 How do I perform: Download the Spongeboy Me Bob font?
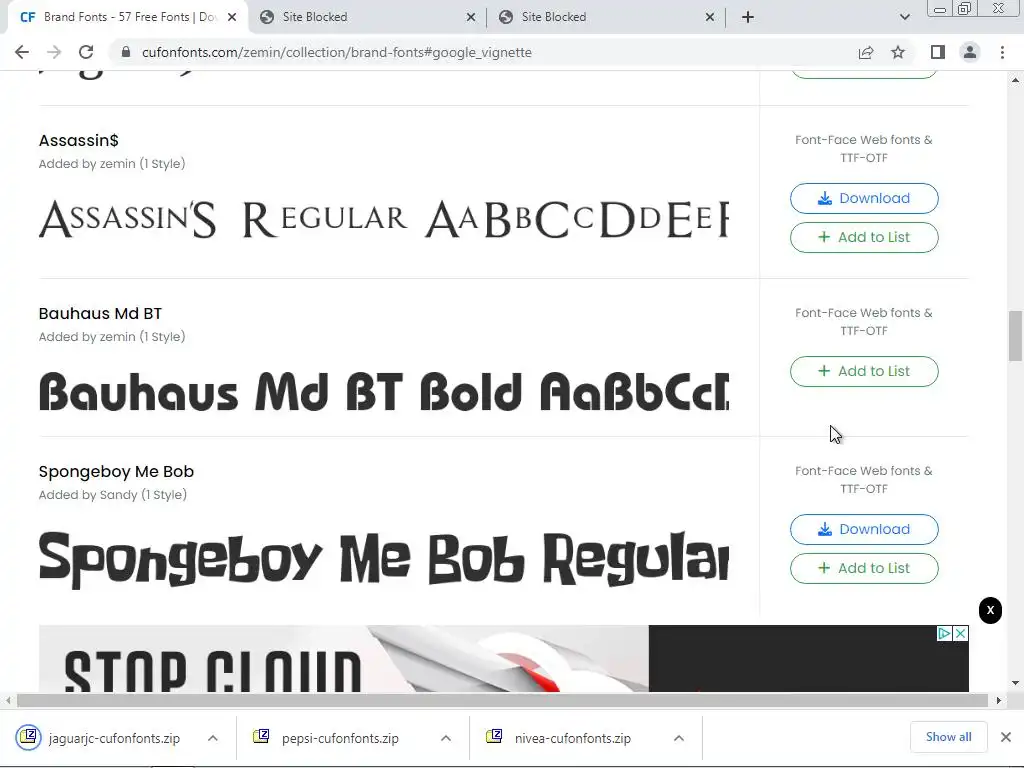(864, 530)
